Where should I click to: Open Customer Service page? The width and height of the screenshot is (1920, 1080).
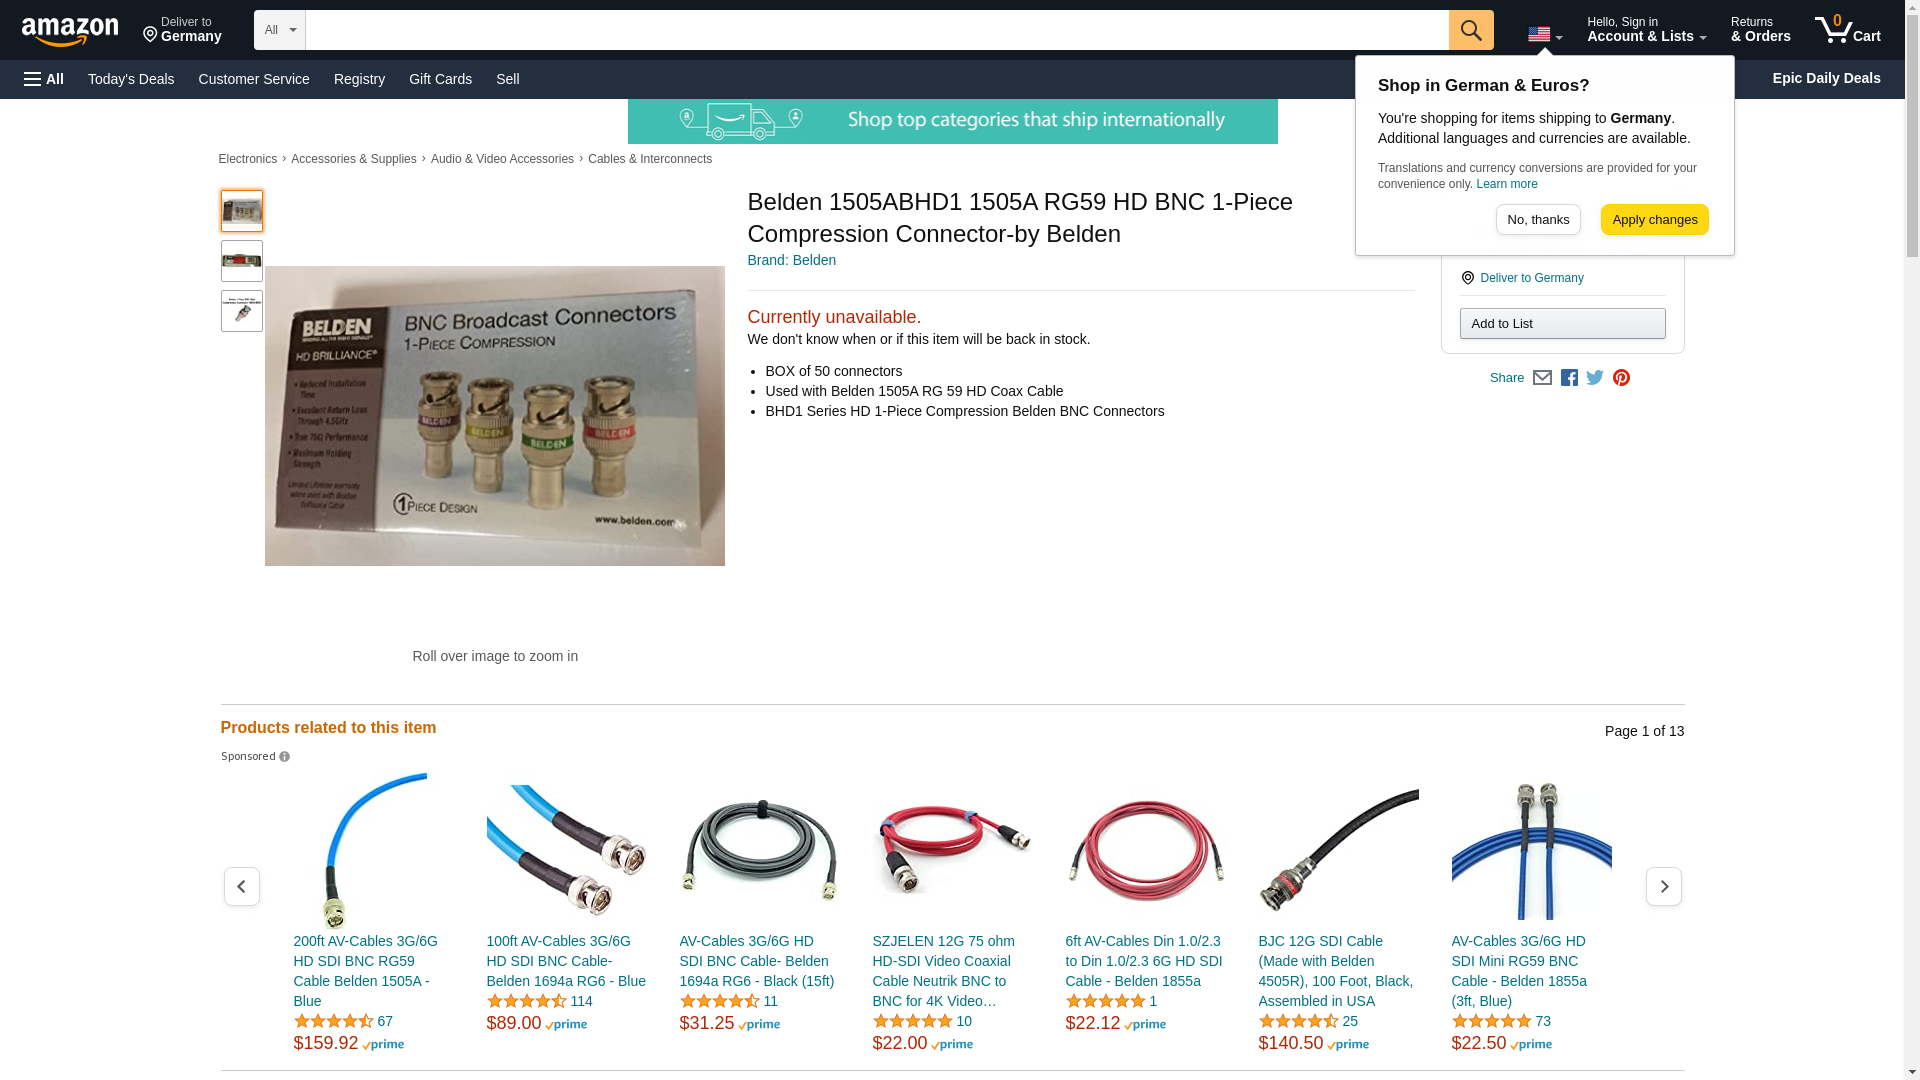[254, 79]
